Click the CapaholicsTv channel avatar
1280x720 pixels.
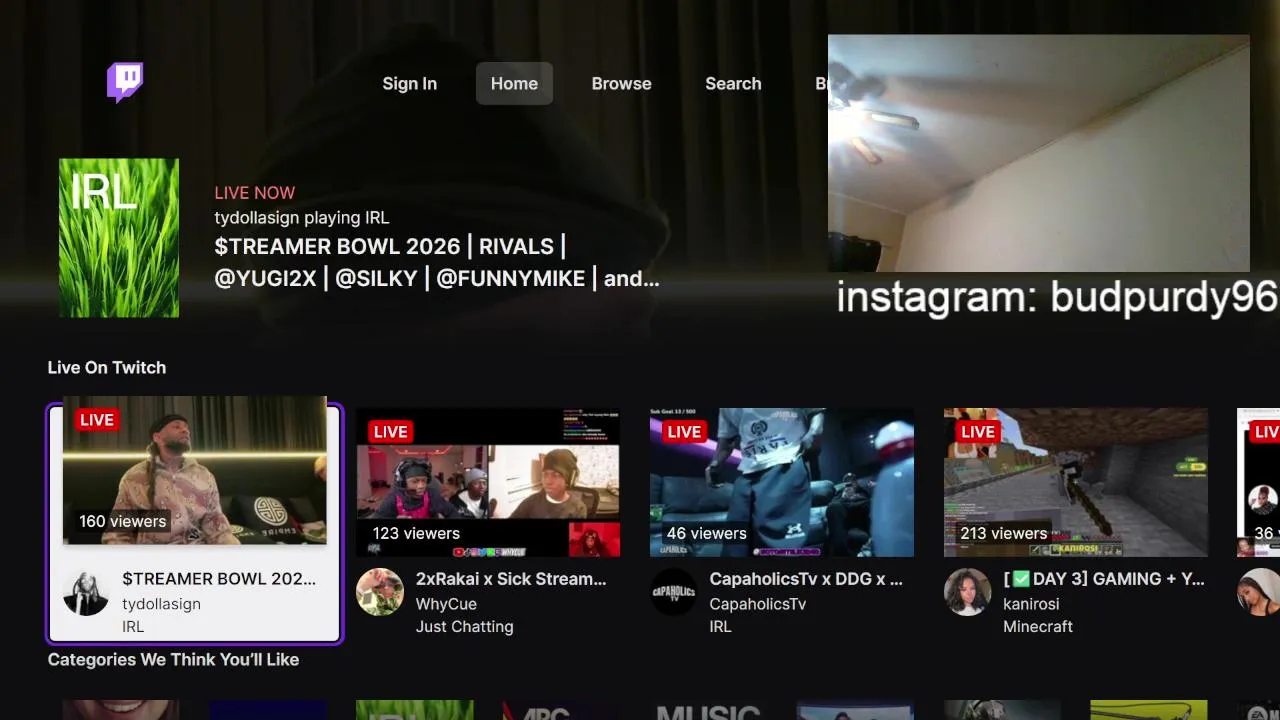(674, 592)
